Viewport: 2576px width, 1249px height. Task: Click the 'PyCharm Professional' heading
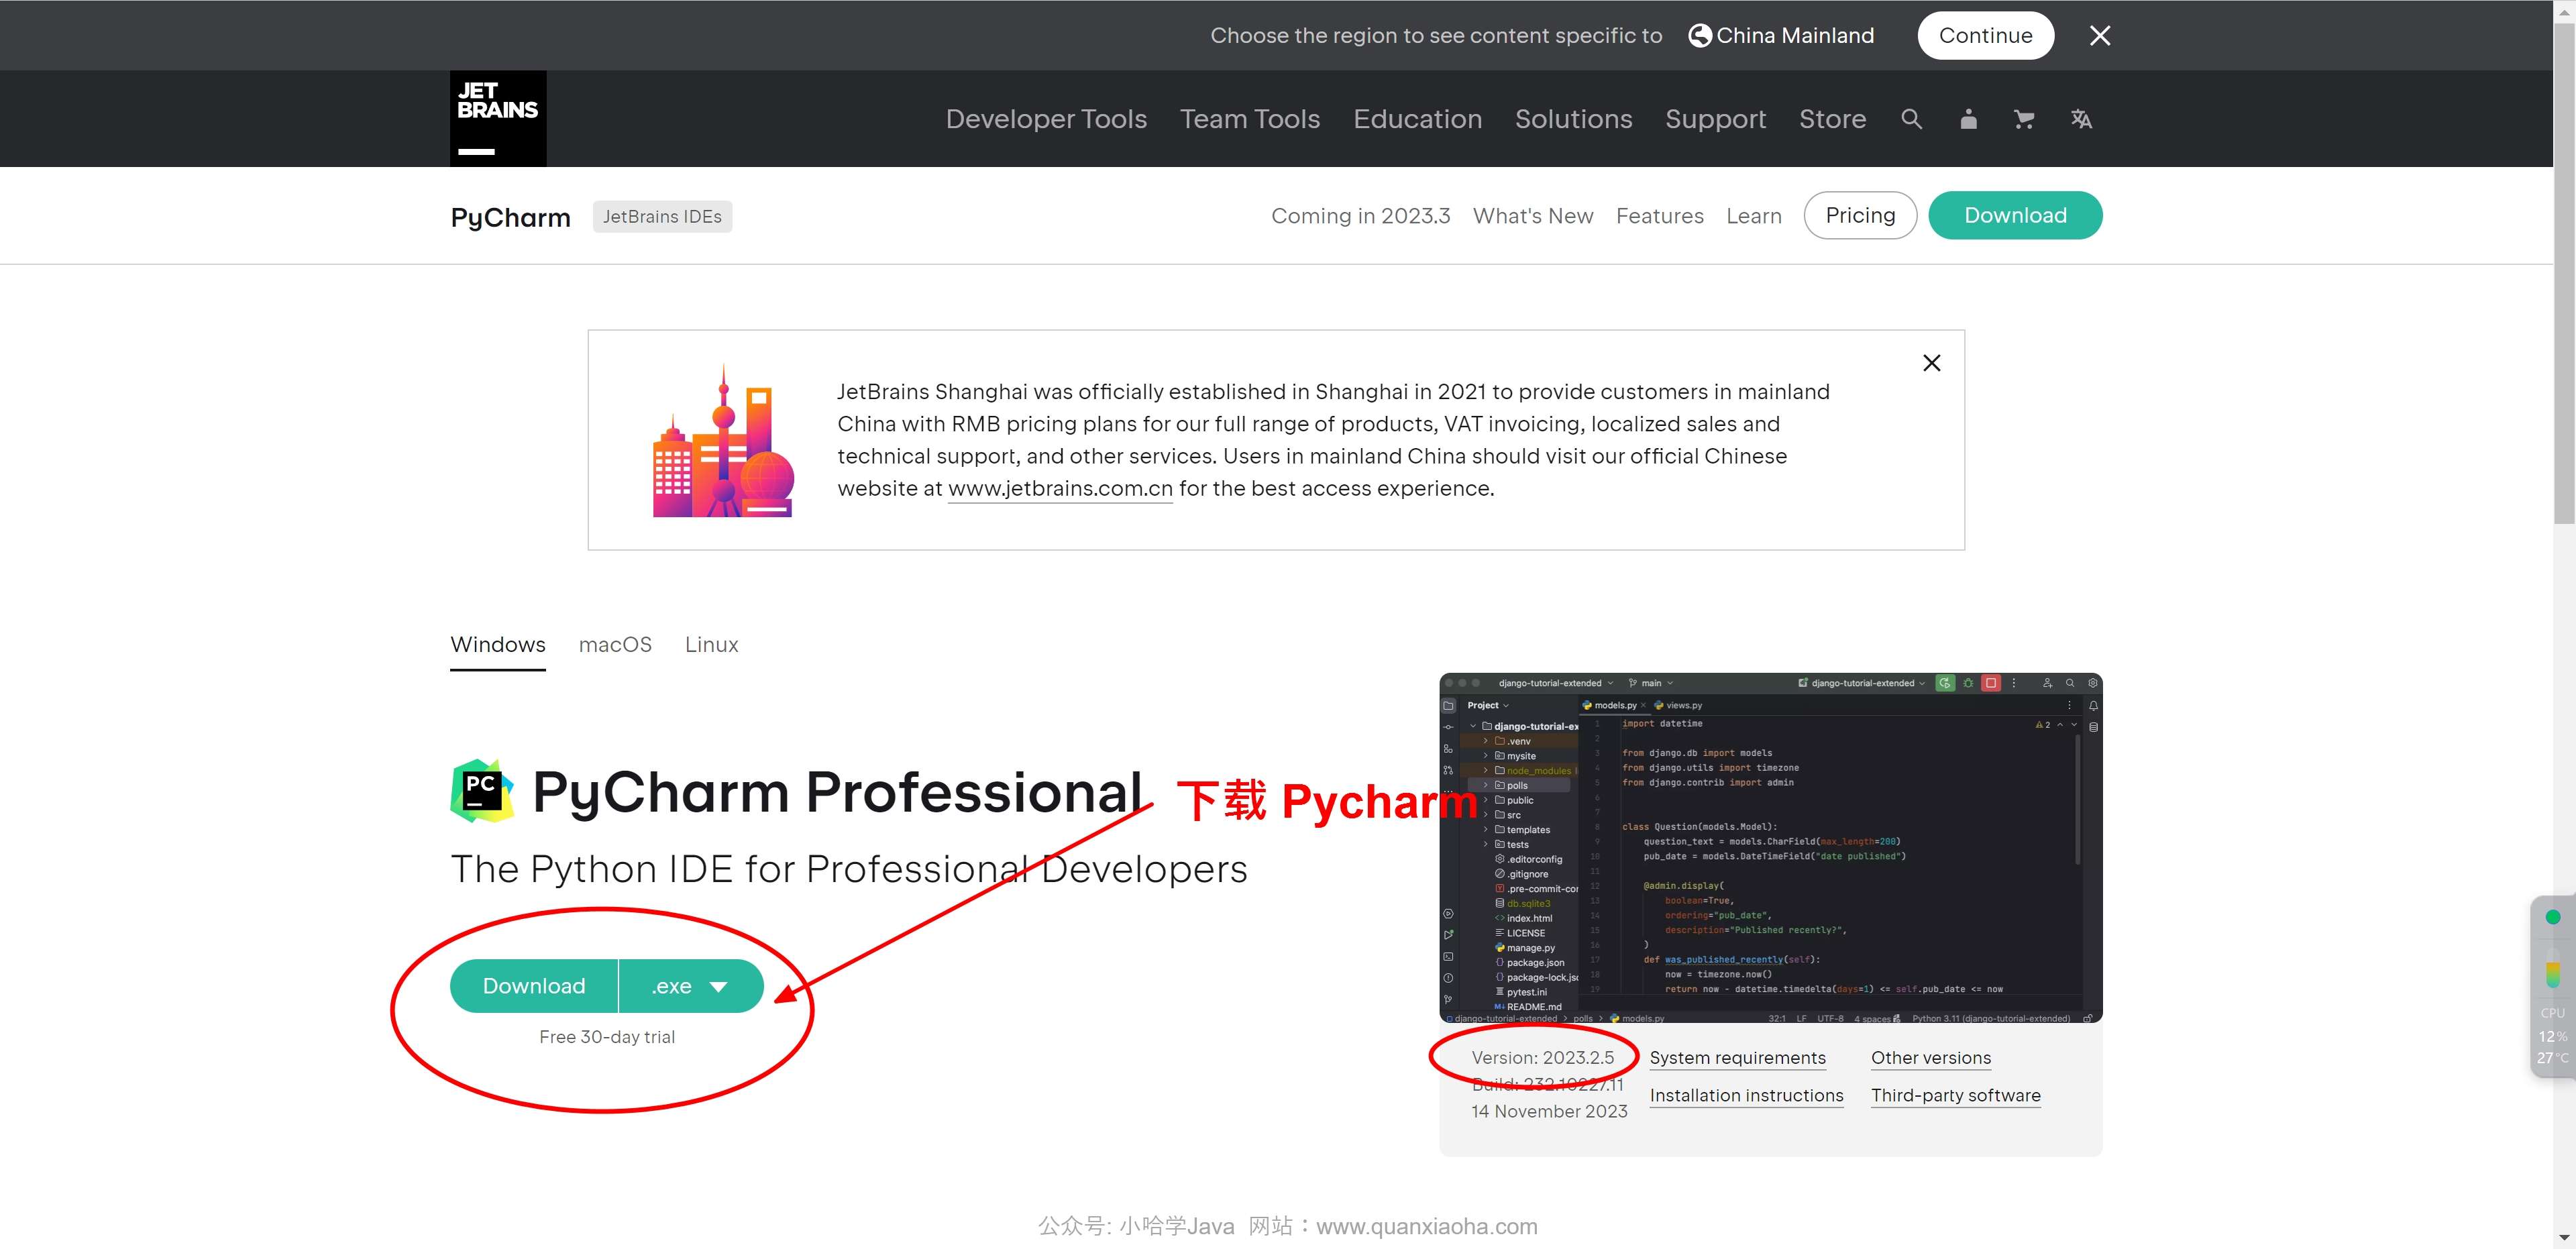click(837, 792)
